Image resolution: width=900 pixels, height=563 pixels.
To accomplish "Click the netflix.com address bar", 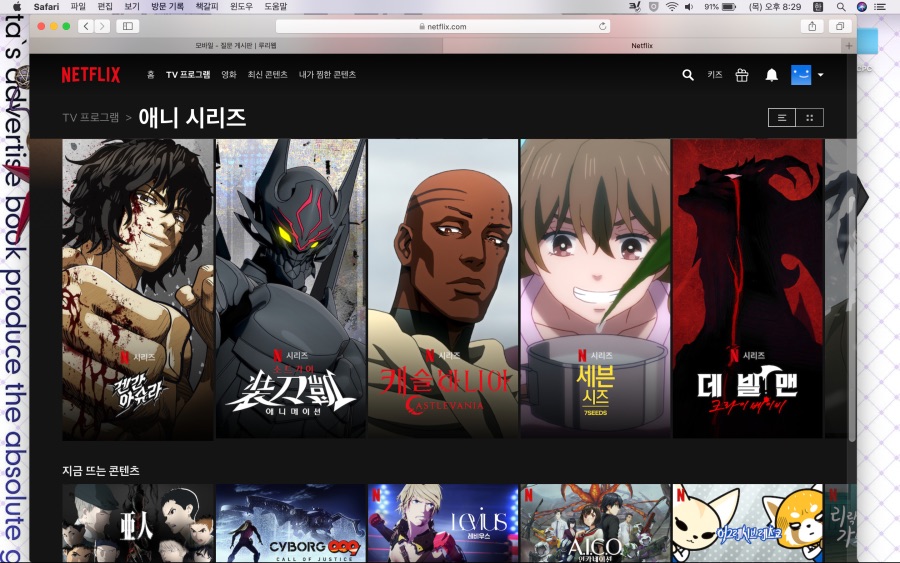I will 443,26.
